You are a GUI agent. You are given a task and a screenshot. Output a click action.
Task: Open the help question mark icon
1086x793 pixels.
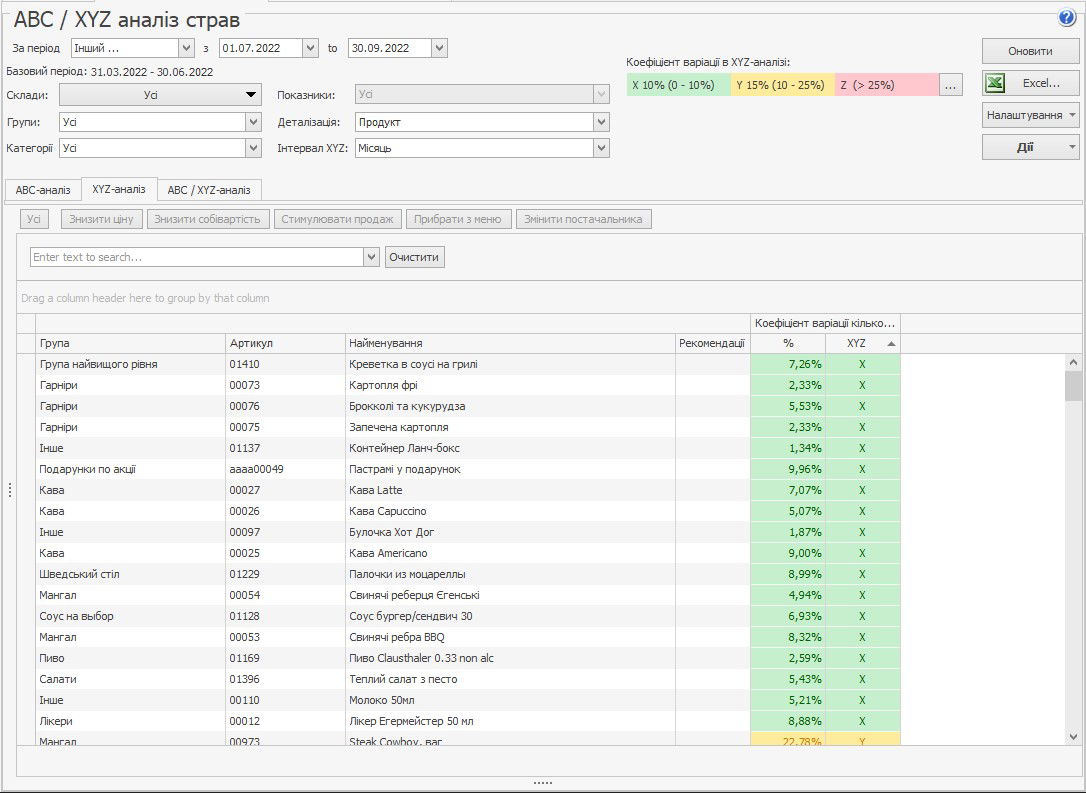(x=1066, y=18)
